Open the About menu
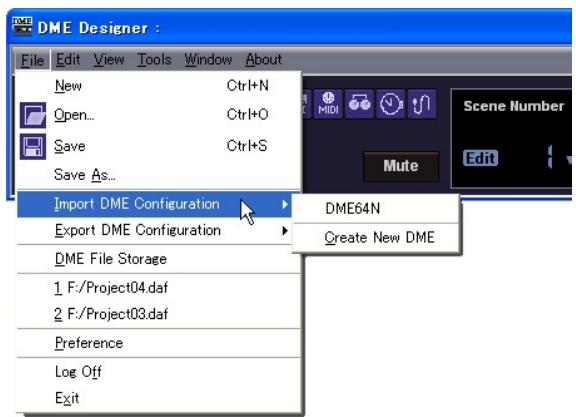 263,60
